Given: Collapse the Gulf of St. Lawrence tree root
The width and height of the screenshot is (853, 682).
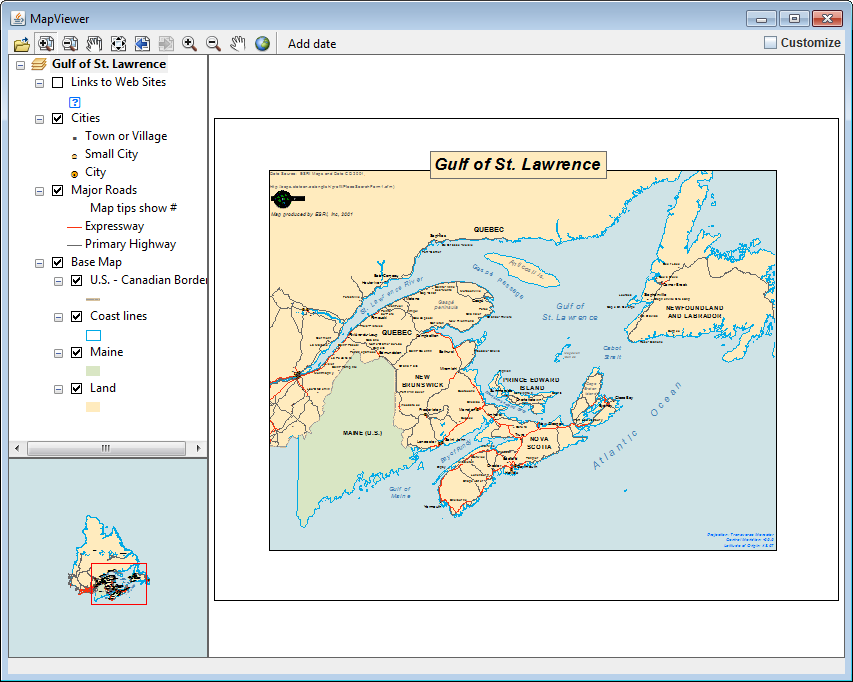Looking at the screenshot, I should coord(21,64).
